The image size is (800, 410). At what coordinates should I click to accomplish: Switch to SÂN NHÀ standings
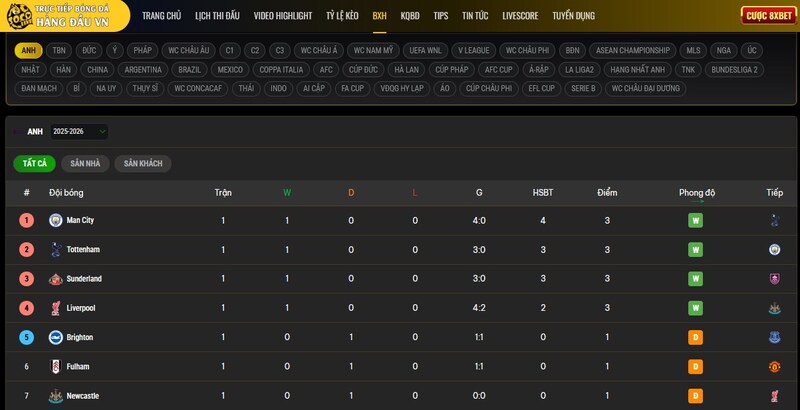point(85,164)
